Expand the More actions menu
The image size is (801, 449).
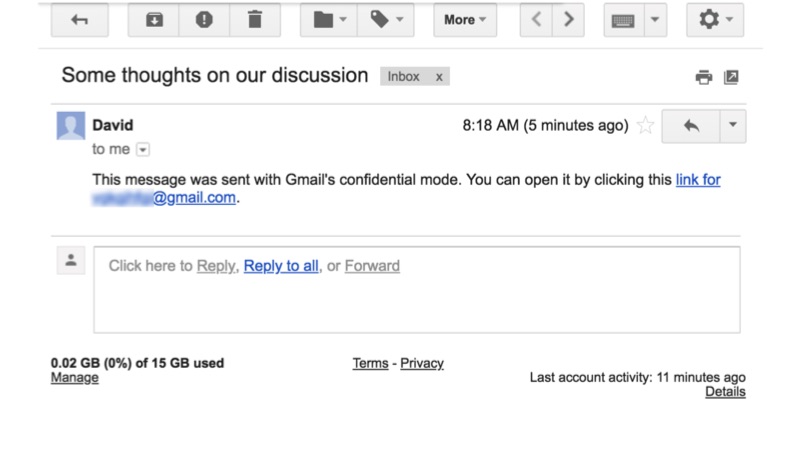(x=465, y=20)
